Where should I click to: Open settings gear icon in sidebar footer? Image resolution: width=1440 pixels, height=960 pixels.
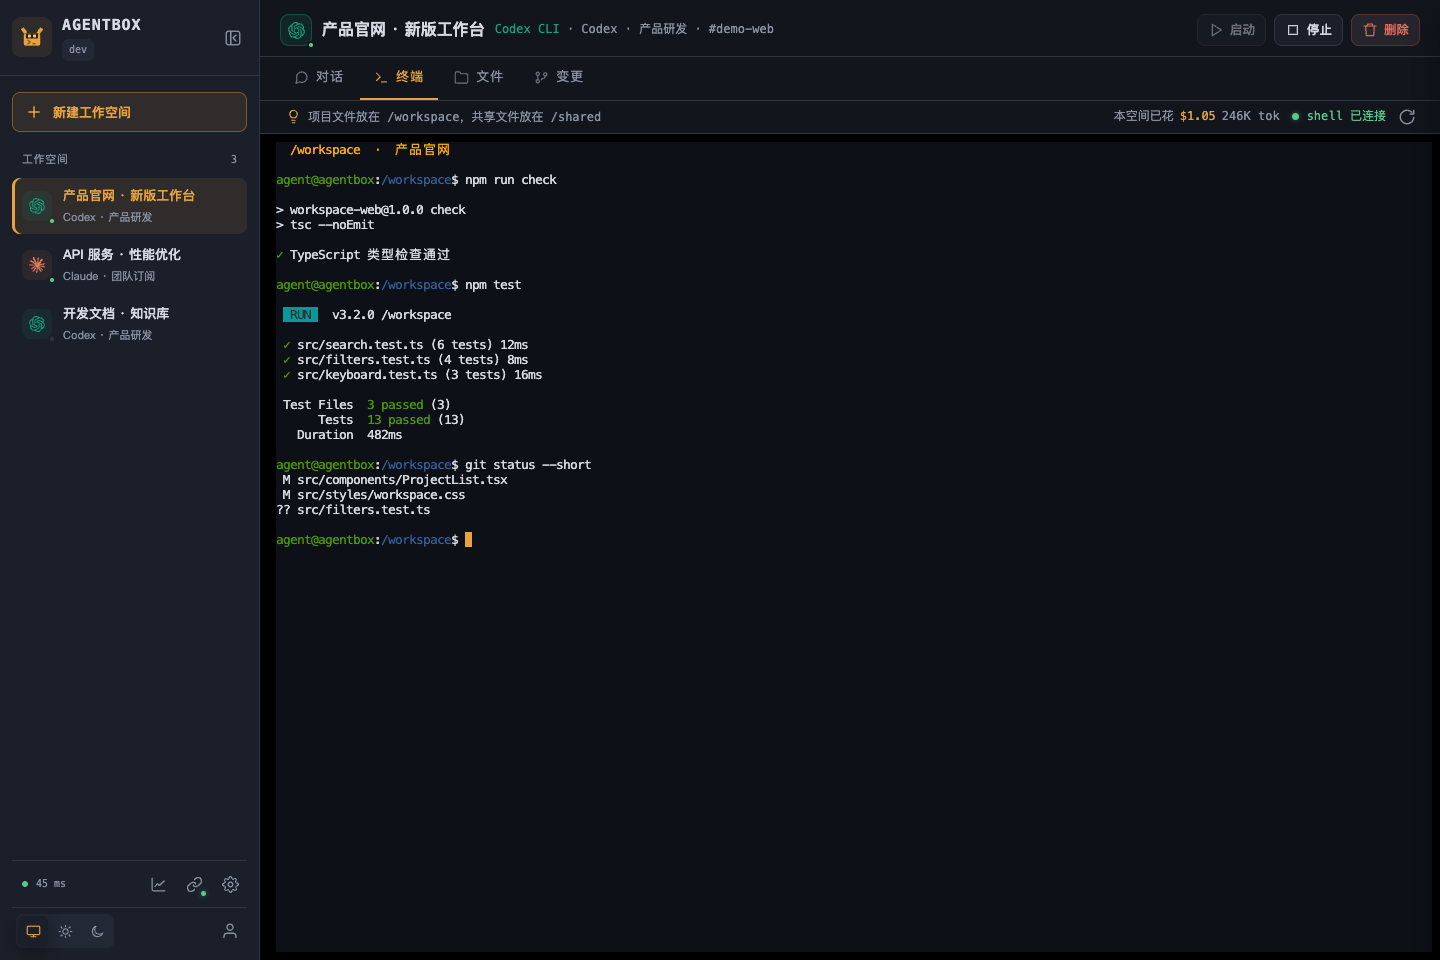(231, 884)
